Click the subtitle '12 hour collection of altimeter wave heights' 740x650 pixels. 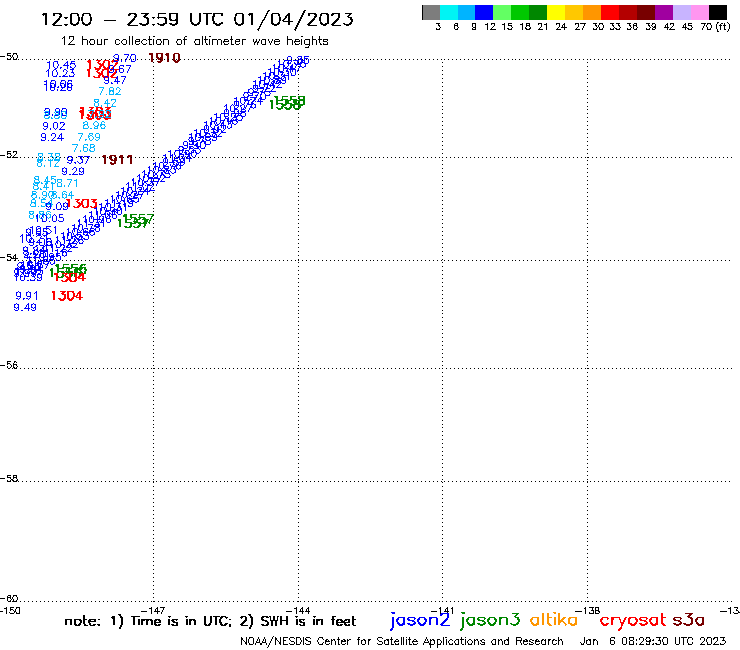[194, 41]
